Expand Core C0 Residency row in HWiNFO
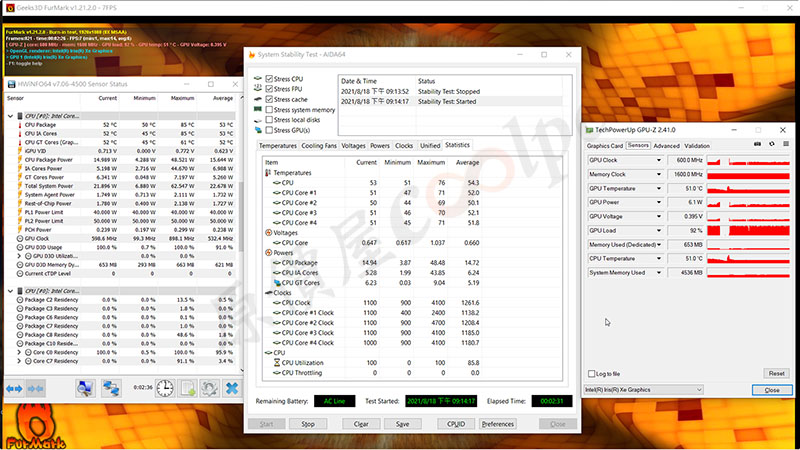The height and width of the screenshot is (450, 800). click(19, 353)
